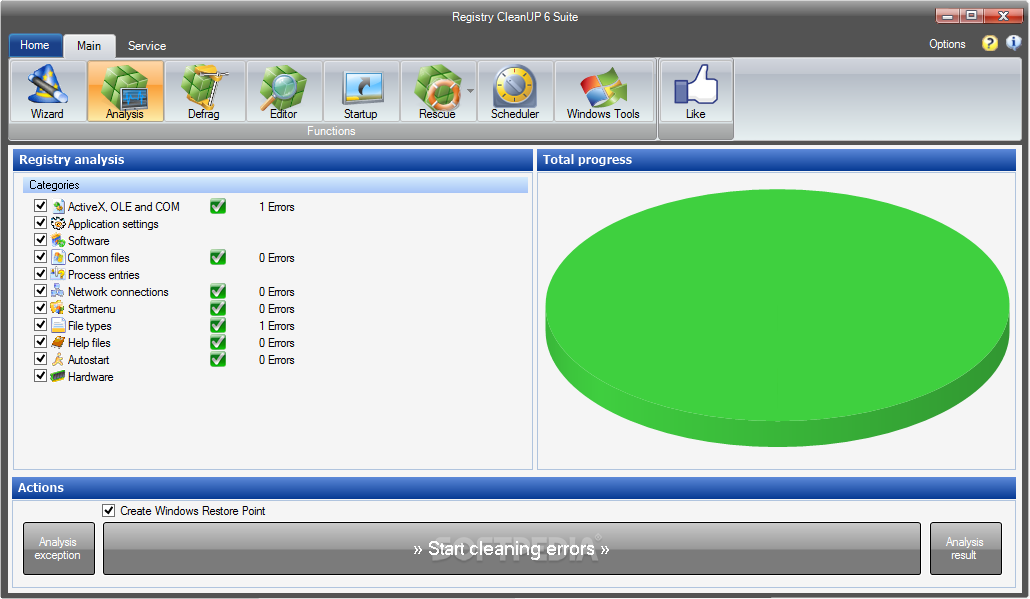
Task: Click green checkmark beside Autostart
Action: click(x=218, y=360)
